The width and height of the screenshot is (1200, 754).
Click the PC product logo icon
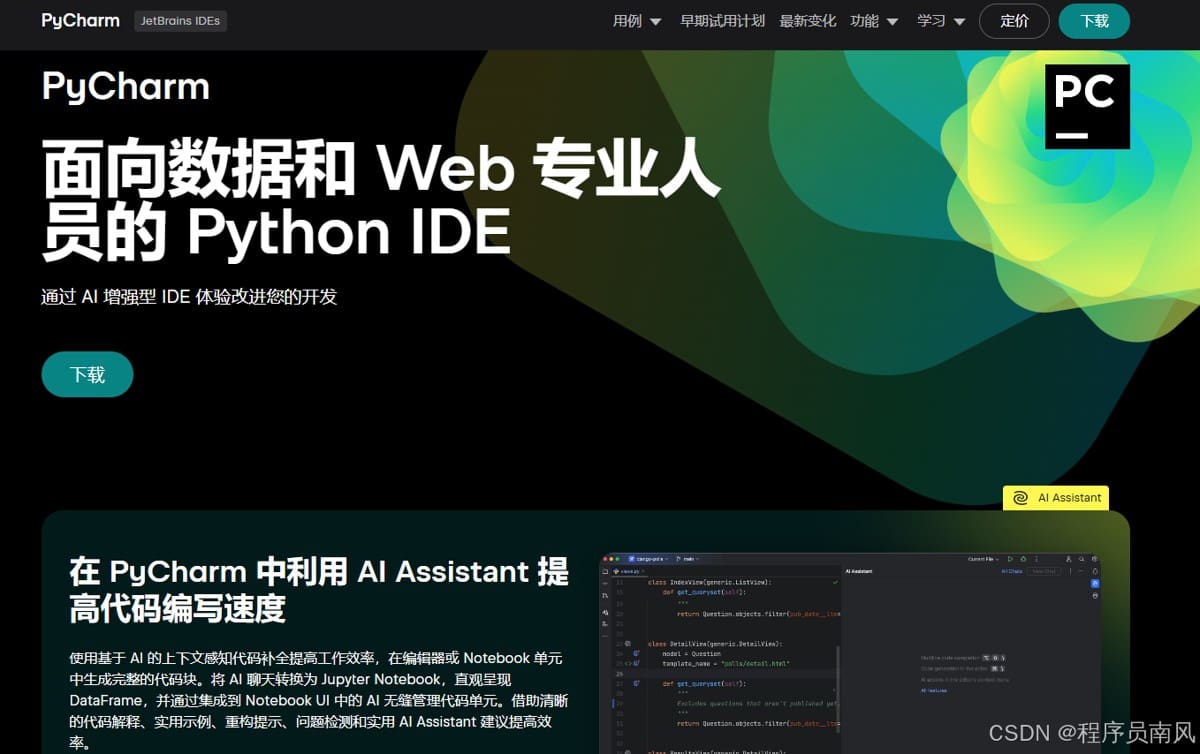(x=1087, y=107)
